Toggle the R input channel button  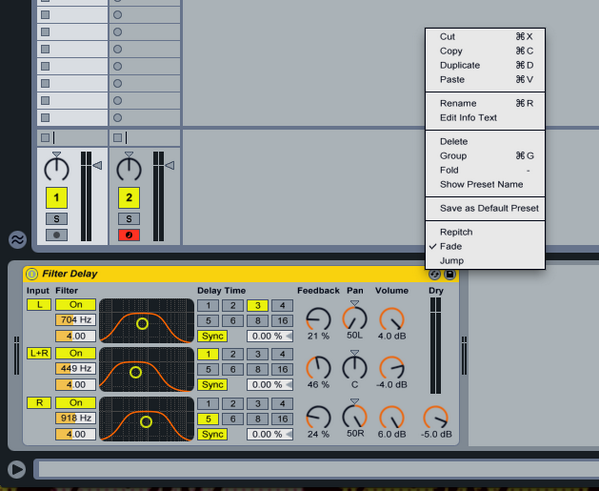(39, 403)
